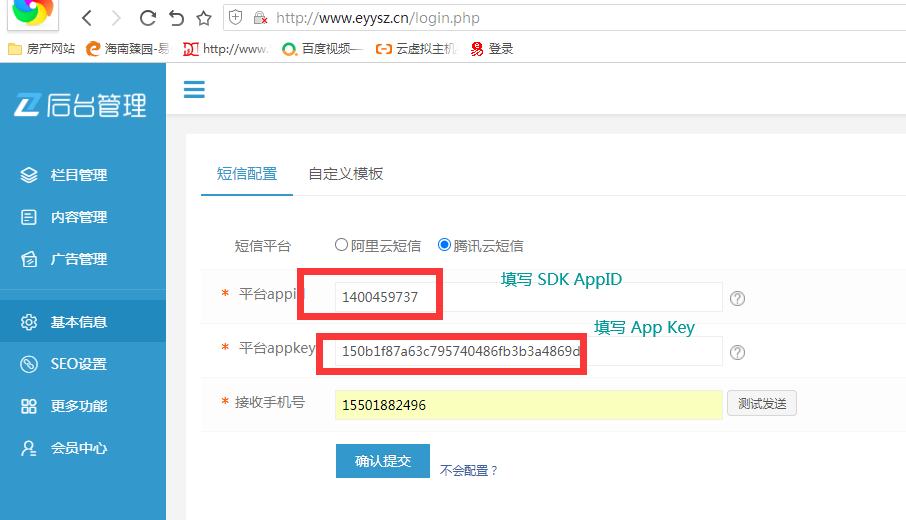Click help icon next to appkey field

click(x=737, y=352)
